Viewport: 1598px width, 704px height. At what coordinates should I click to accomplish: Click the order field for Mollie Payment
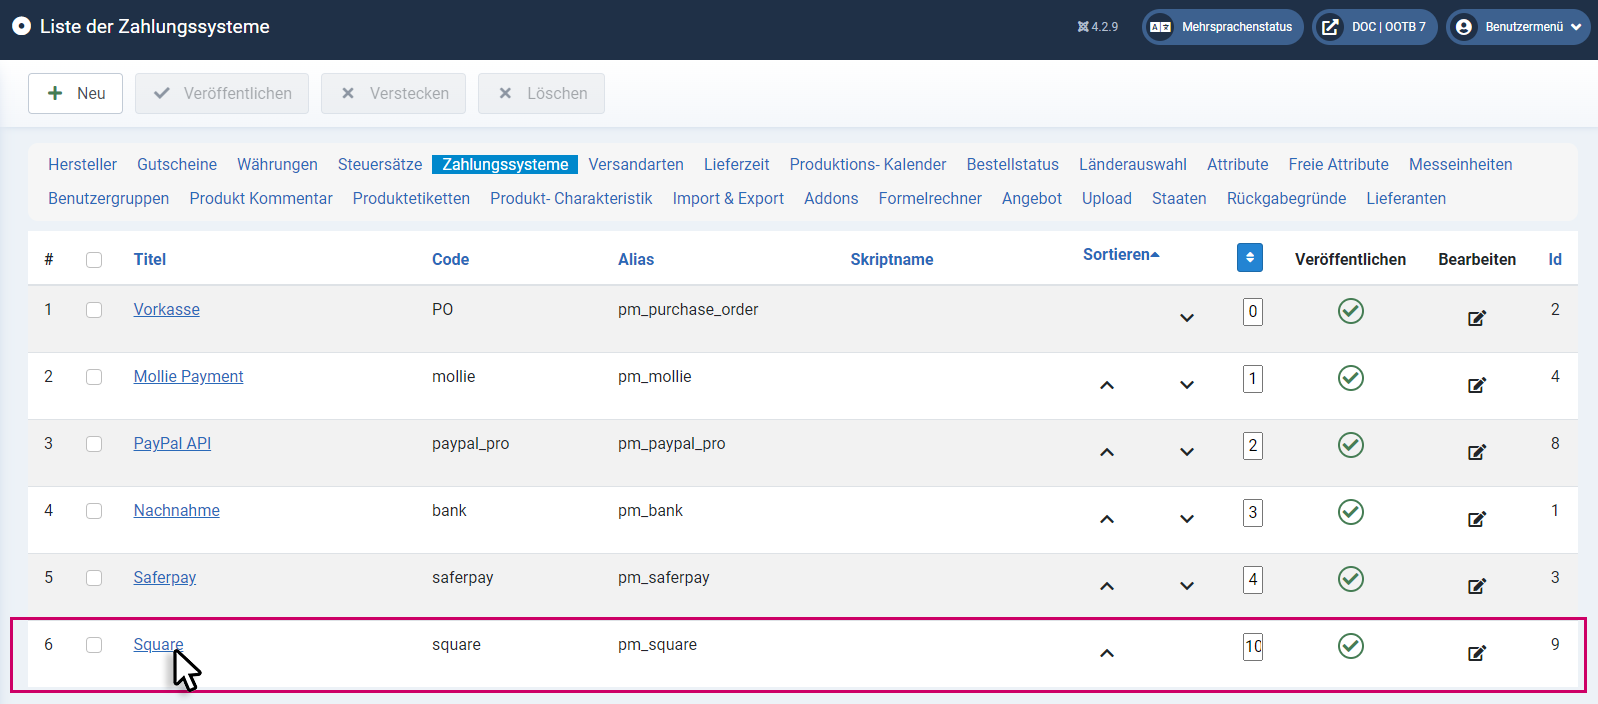click(x=1253, y=379)
